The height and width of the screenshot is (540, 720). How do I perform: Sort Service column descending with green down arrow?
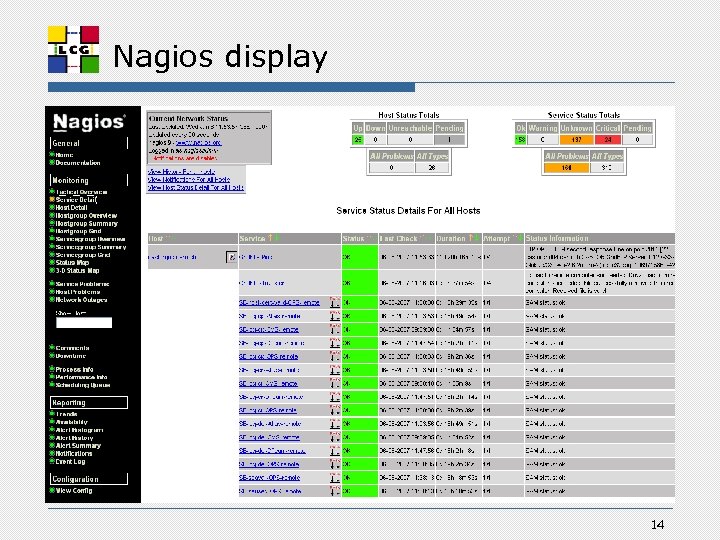pyautogui.click(x=277, y=238)
